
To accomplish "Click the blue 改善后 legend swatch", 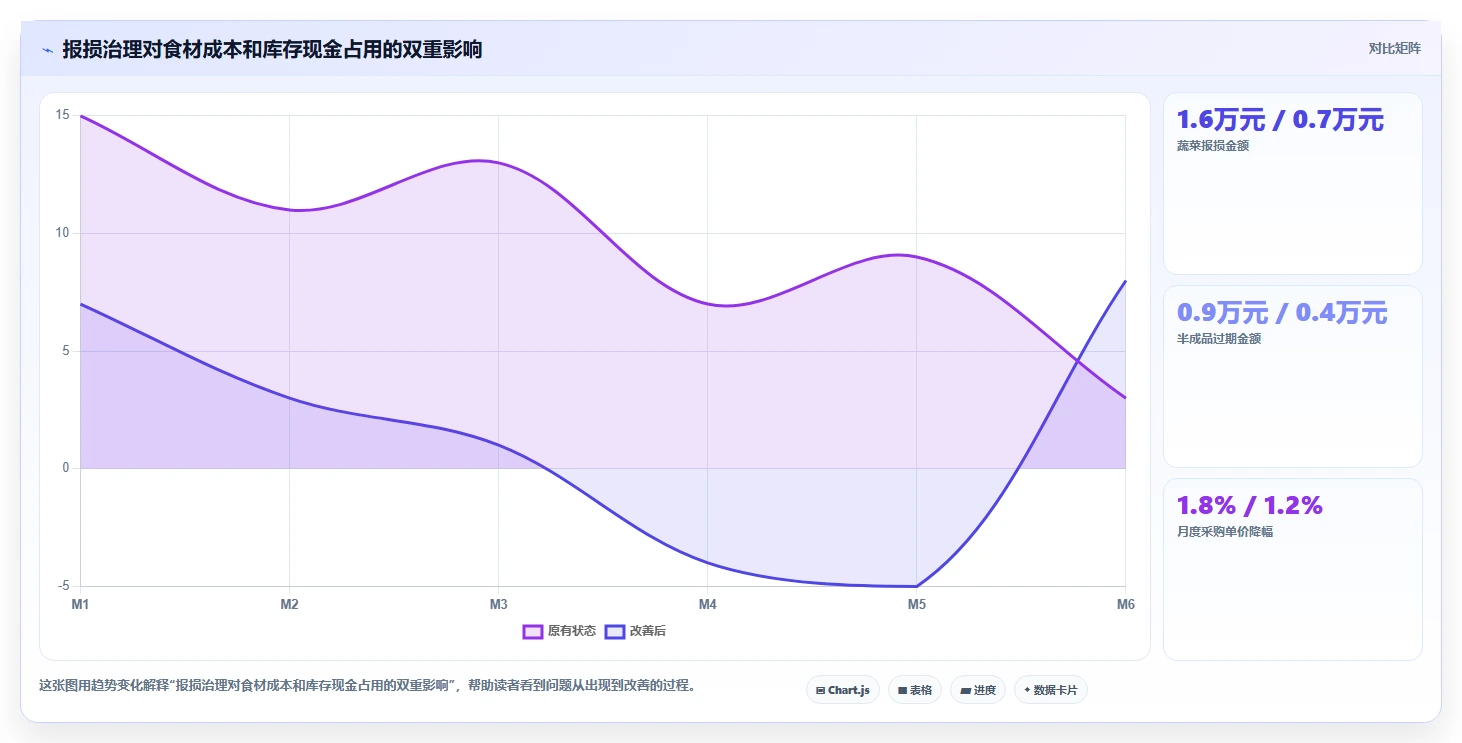I will pos(615,631).
